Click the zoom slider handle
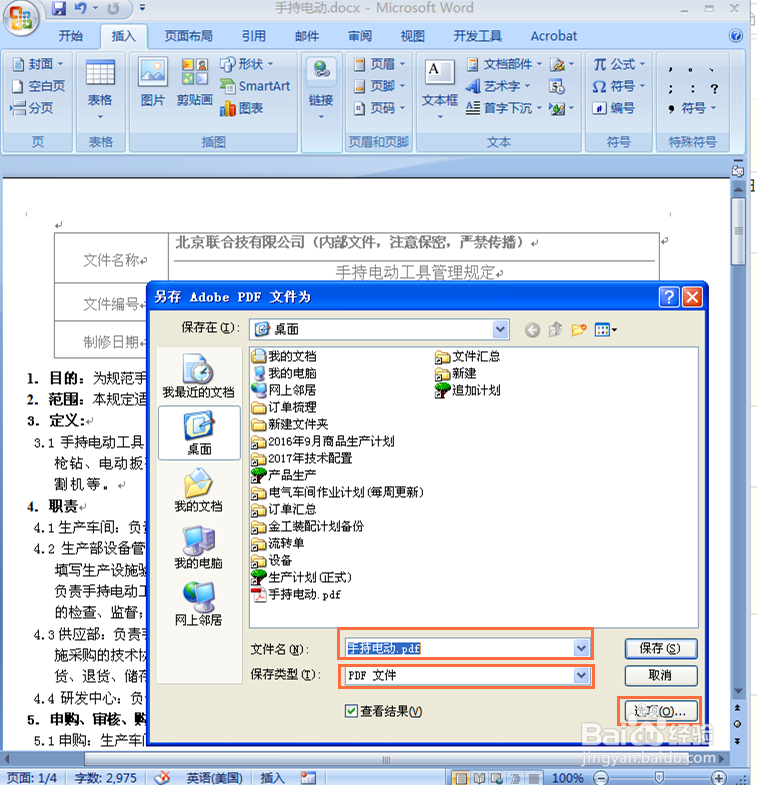The image size is (757, 785). tap(659, 778)
